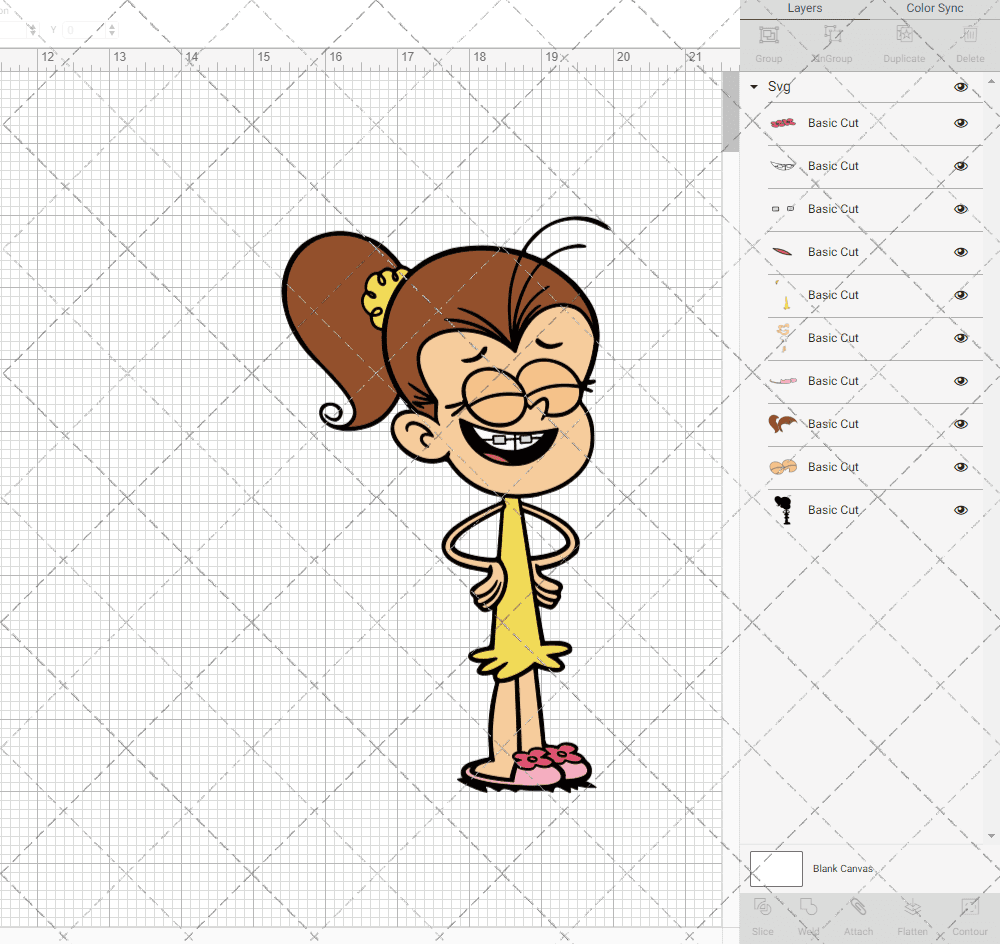The height and width of the screenshot is (944, 1000).
Task: Toggle visibility of the Svg group
Action: pos(961,87)
